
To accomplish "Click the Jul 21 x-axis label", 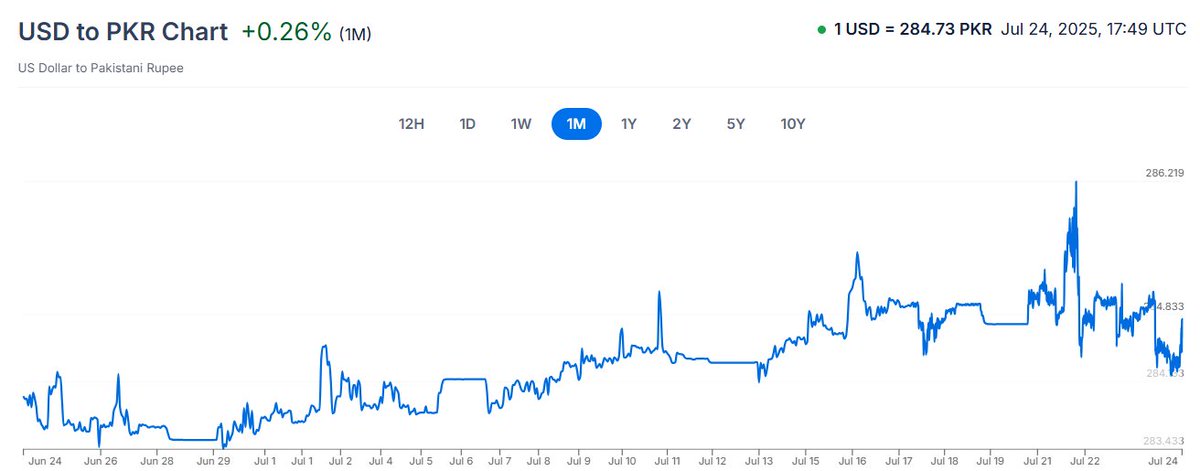I will (1037, 462).
